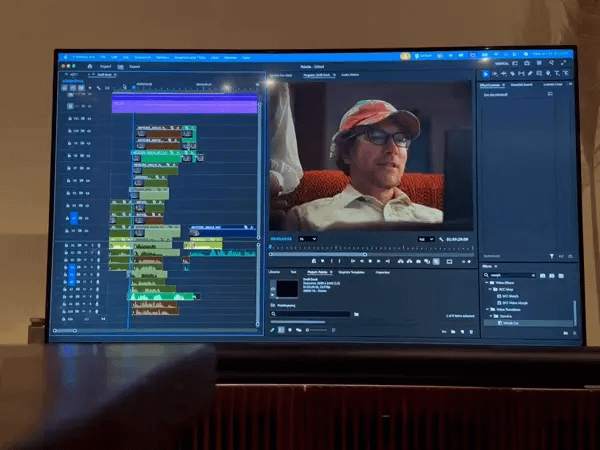Click the Play button in program monitor
The width and height of the screenshot is (600, 450).
370,261
